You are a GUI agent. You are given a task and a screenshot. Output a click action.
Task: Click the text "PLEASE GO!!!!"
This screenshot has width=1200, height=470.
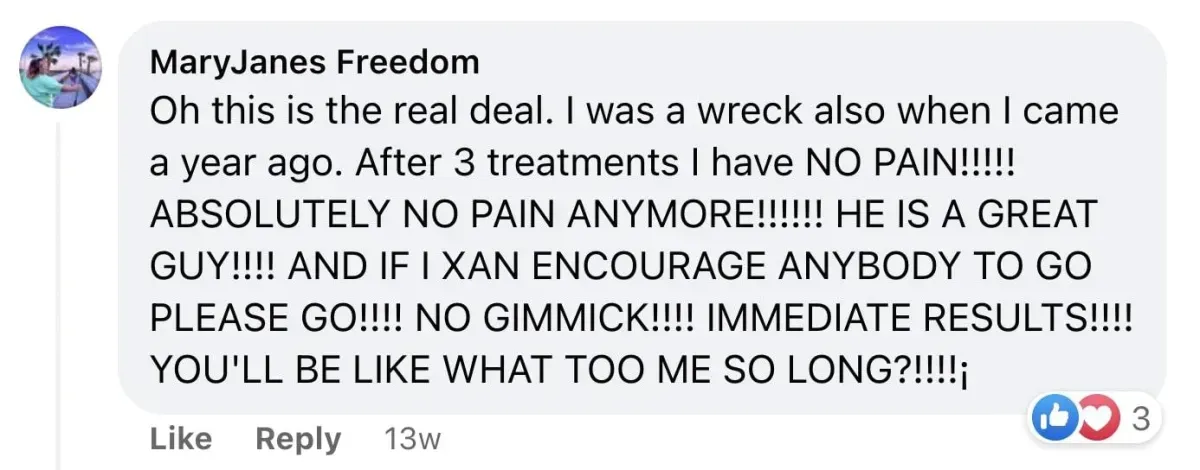click(277, 315)
